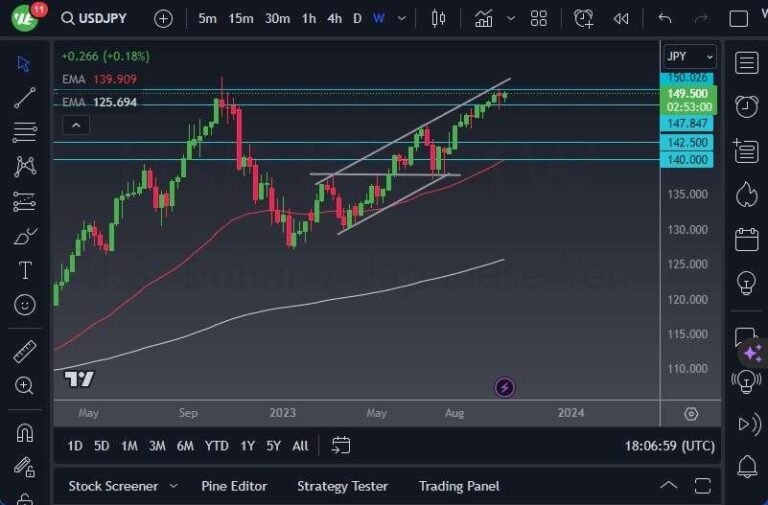Click the 18:06:59 (UTC) timezone clock

coord(670,446)
